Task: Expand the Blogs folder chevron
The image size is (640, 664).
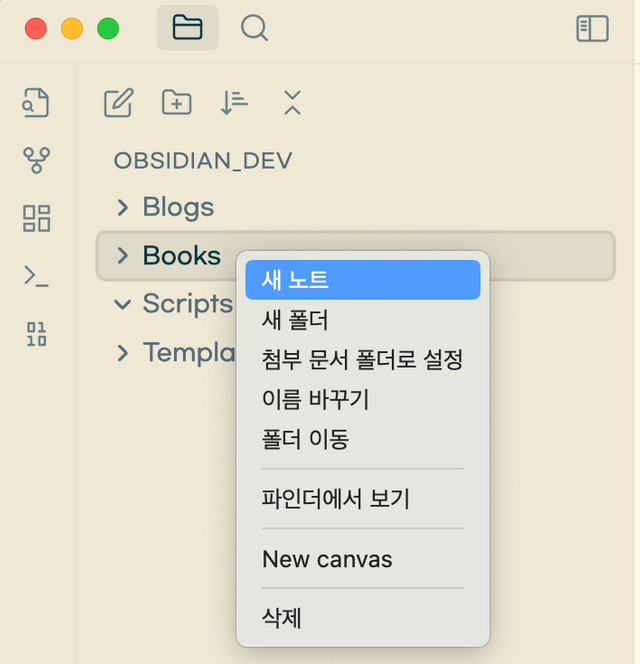Action: pyautogui.click(x=122, y=207)
